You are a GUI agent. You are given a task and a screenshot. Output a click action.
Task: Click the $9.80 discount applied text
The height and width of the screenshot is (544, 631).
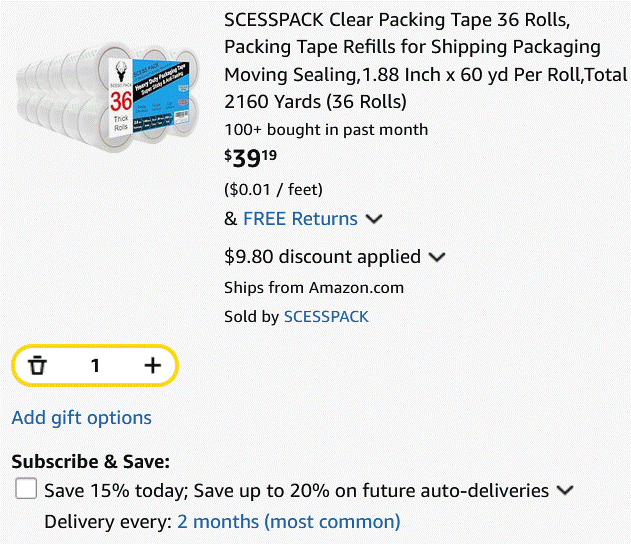tap(322, 257)
